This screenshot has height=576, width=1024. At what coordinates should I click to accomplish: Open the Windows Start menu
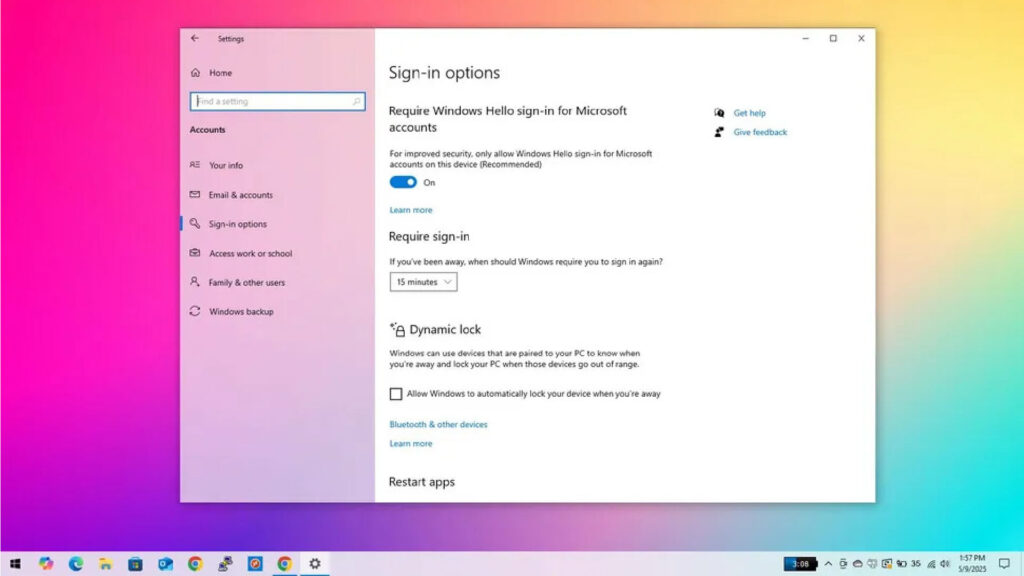tap(16, 564)
